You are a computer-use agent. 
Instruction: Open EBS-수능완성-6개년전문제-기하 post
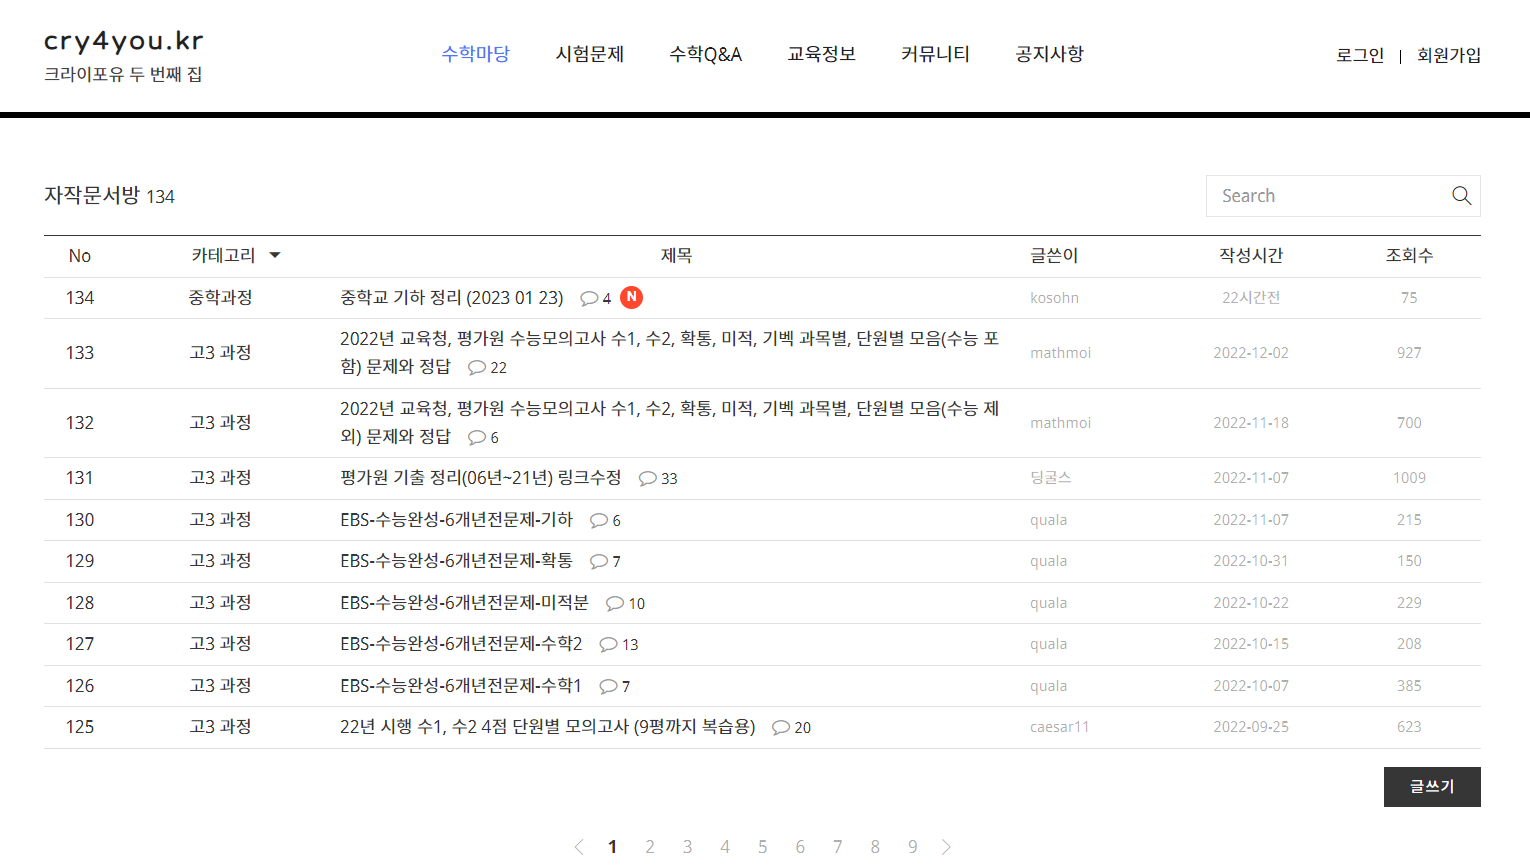(x=456, y=520)
